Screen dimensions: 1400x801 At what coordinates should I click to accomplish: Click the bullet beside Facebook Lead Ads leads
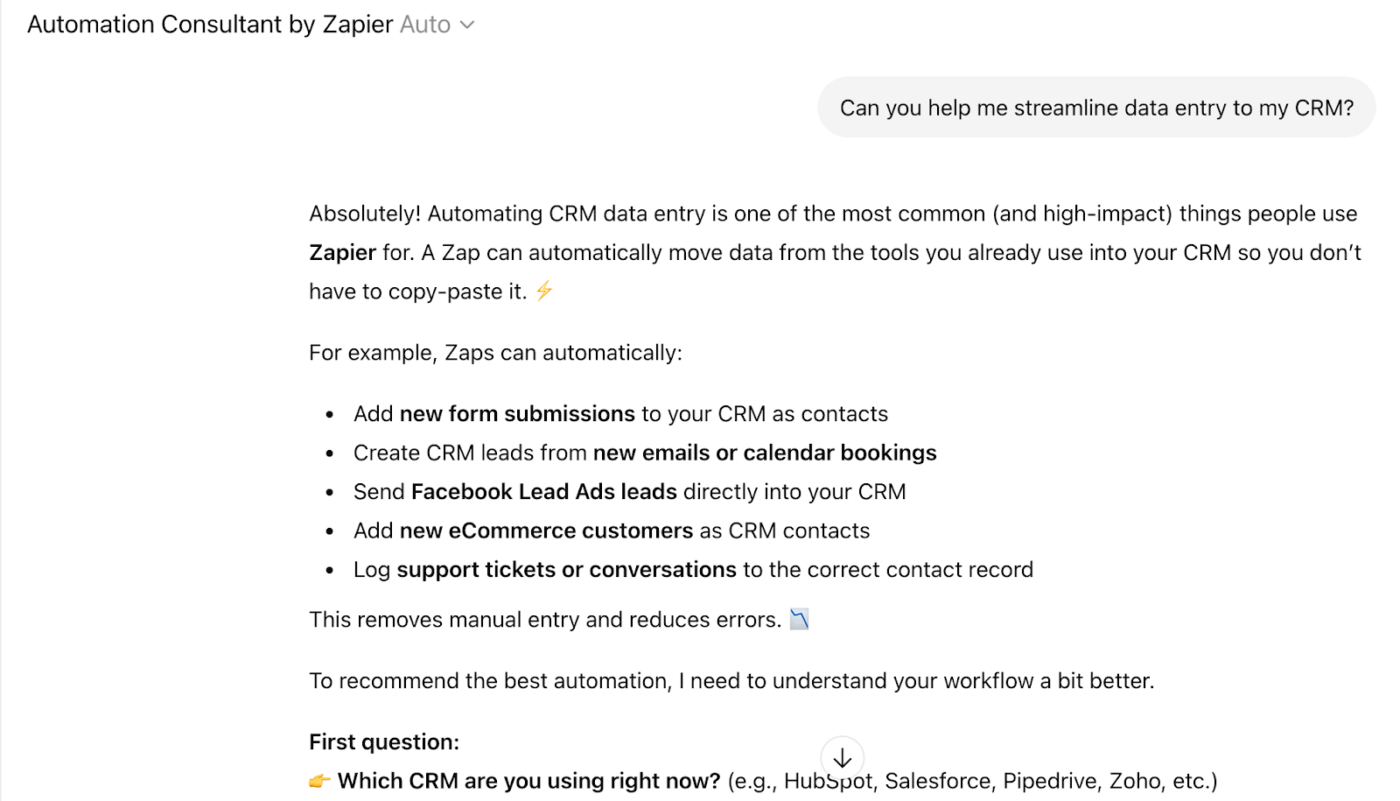coord(330,491)
